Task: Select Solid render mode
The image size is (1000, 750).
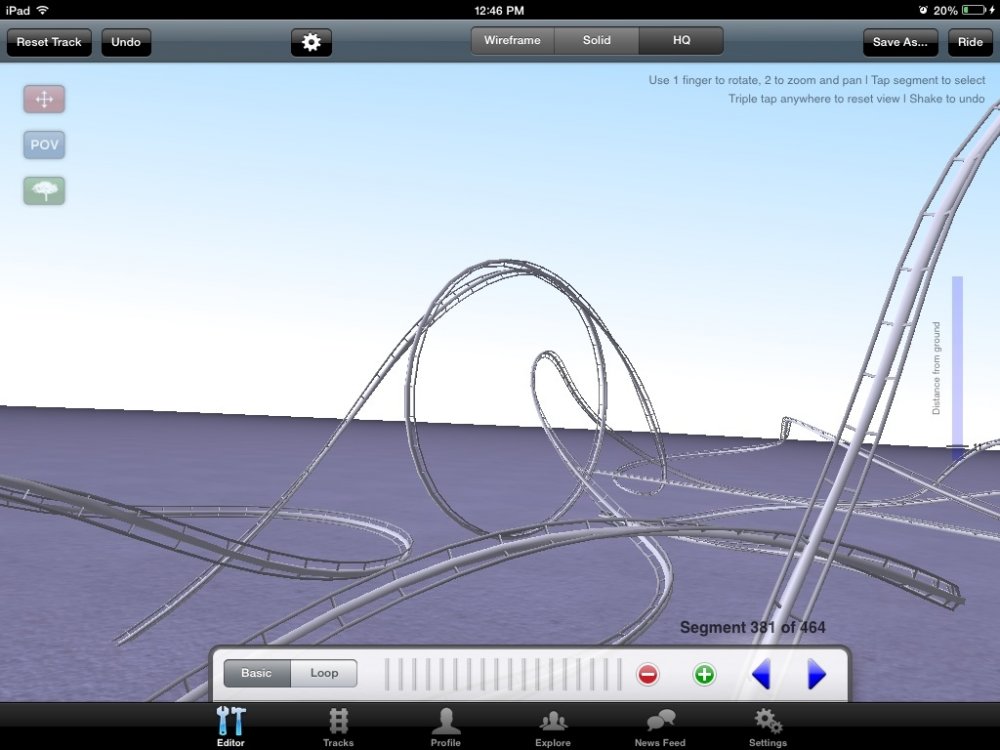Action: (x=597, y=41)
